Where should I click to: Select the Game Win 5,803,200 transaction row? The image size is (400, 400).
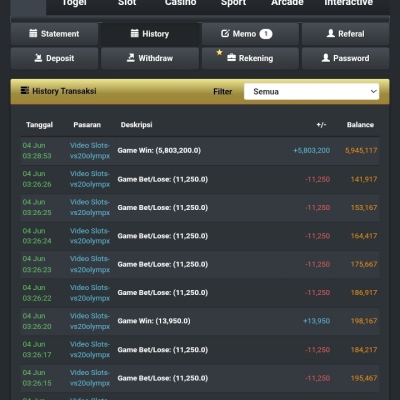coord(200,151)
